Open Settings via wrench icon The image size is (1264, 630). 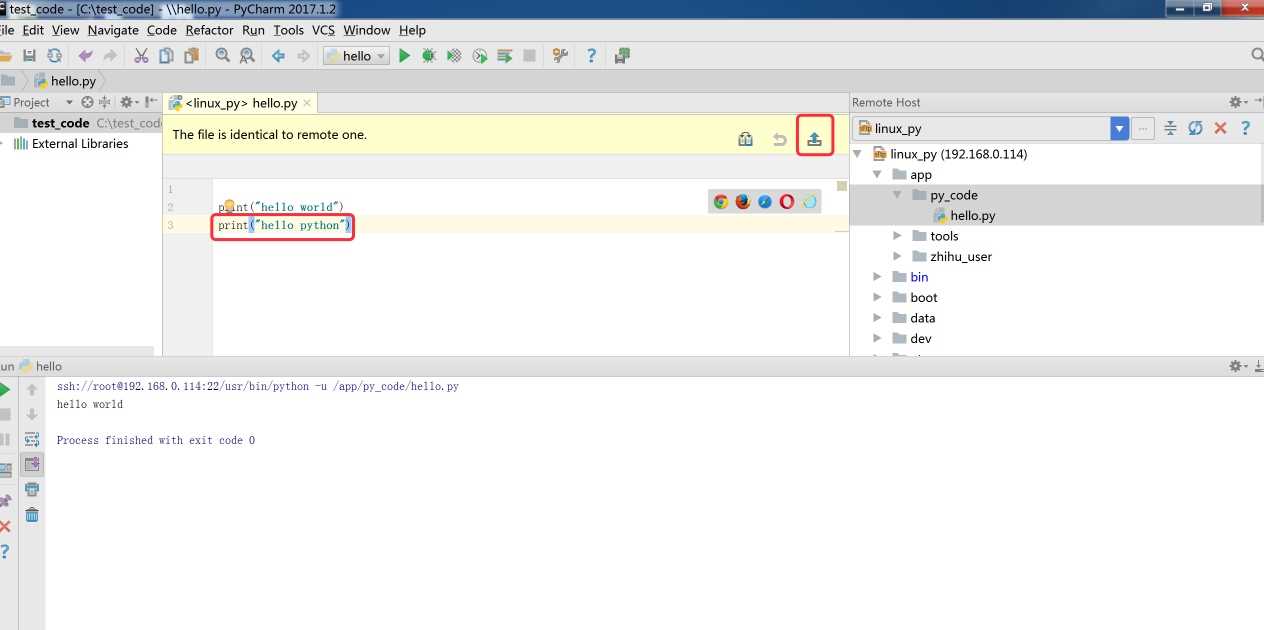(x=560, y=56)
